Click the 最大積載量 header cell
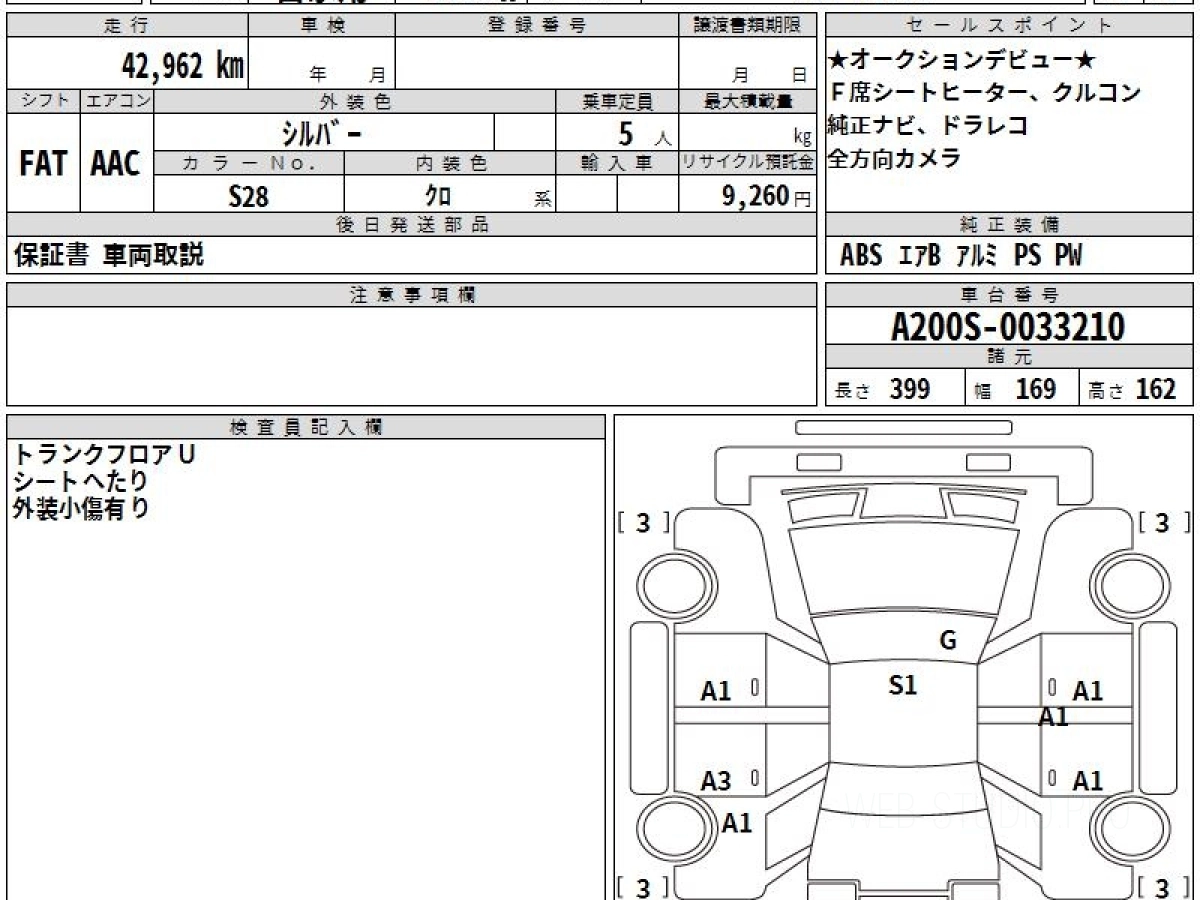1200x900 pixels. click(x=747, y=101)
